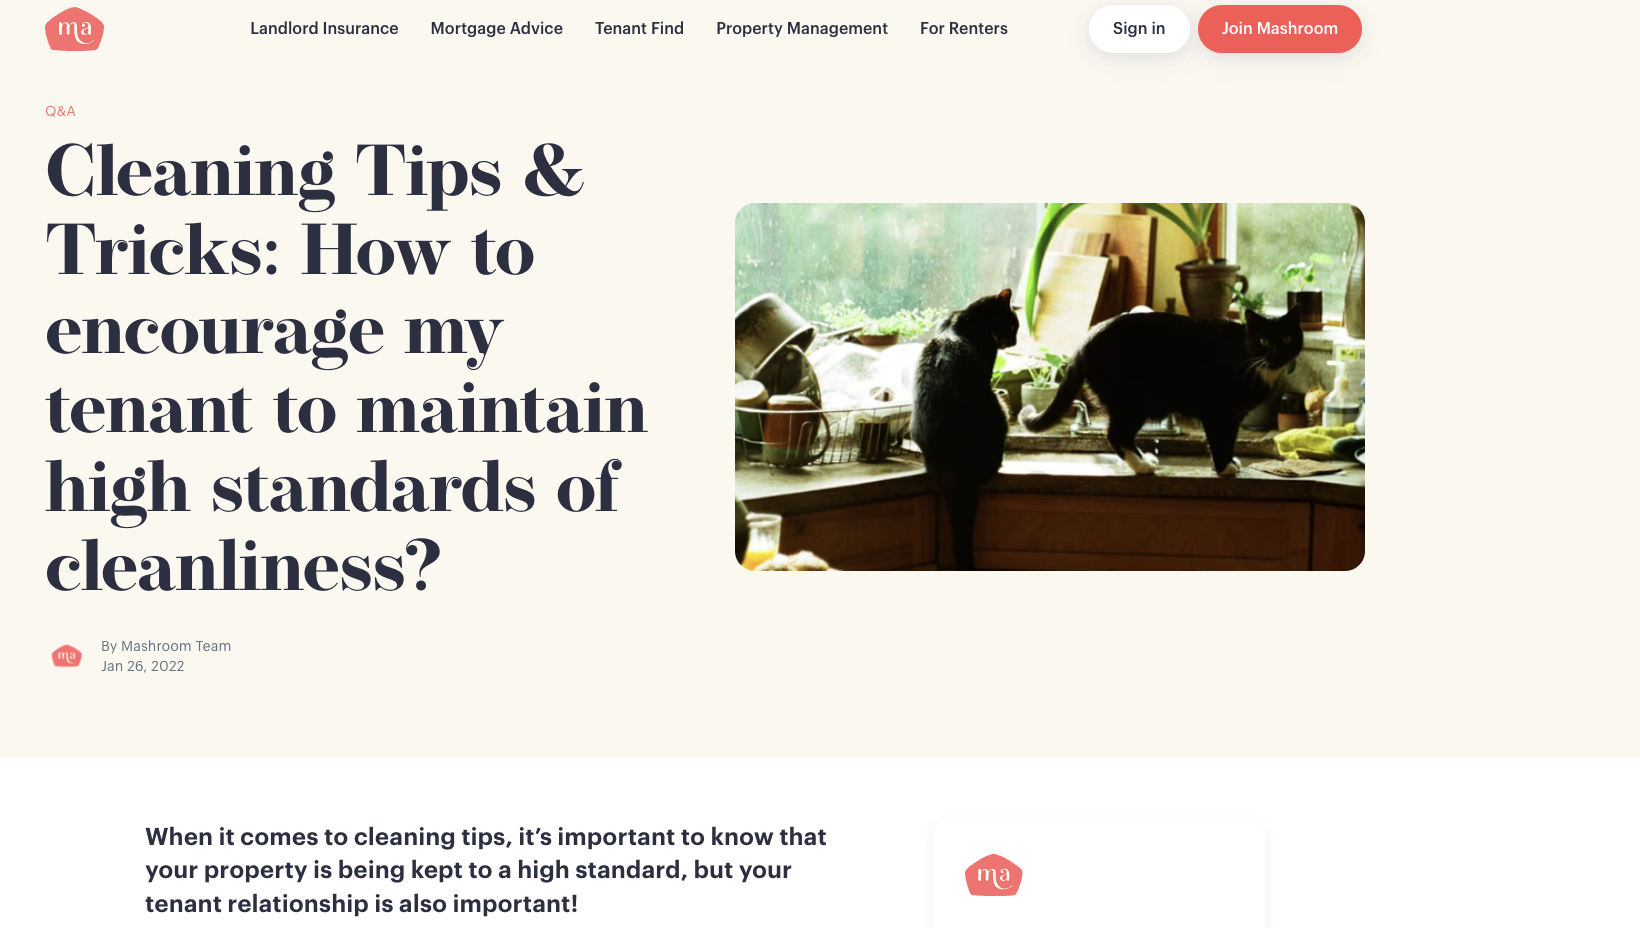Click the Cleaning Tips & Tricks headline

point(347,368)
